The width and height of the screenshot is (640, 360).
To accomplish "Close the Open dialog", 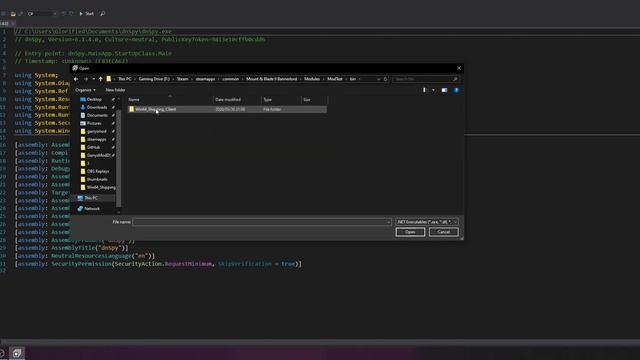I will tap(459, 68).
